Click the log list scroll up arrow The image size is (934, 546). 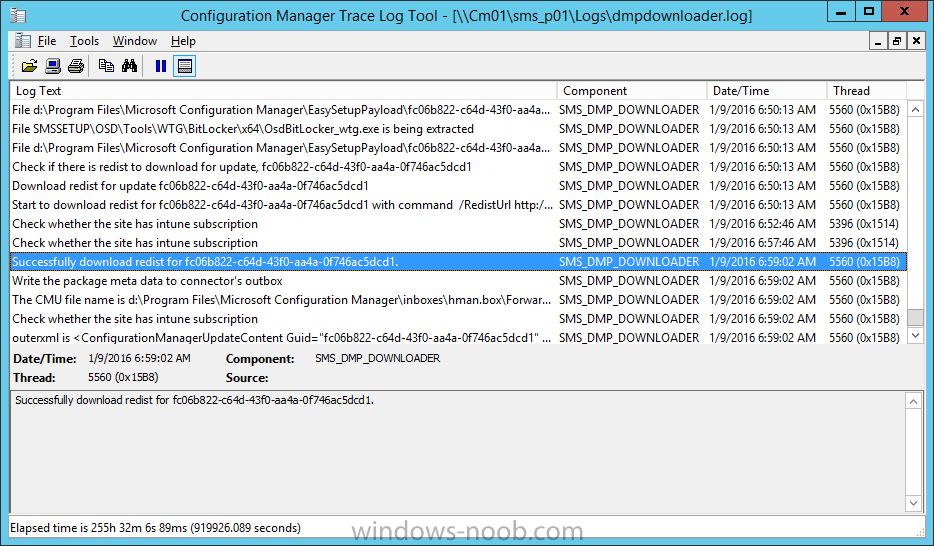(916, 109)
